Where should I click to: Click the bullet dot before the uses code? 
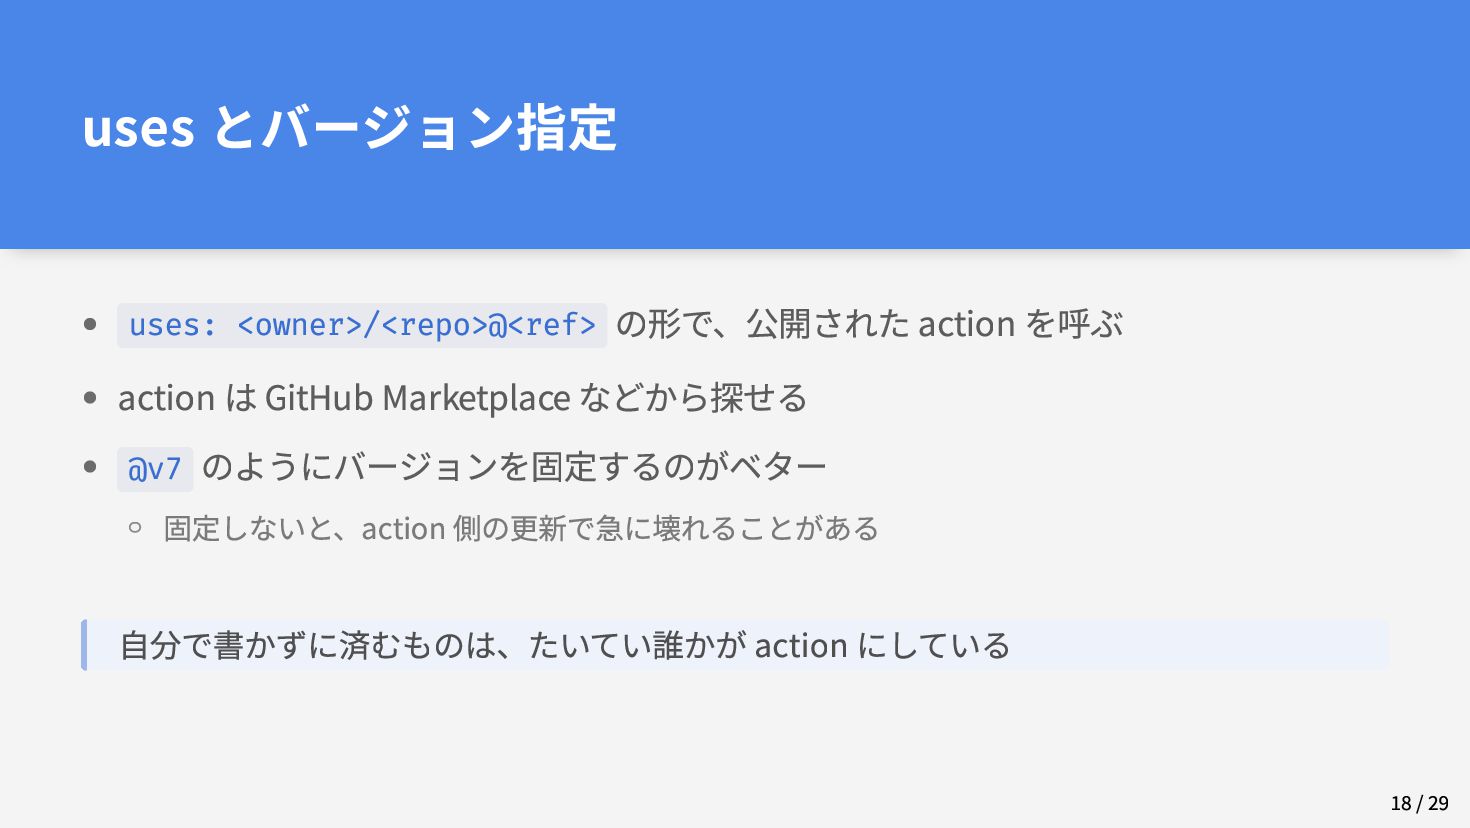pyautogui.click(x=90, y=324)
